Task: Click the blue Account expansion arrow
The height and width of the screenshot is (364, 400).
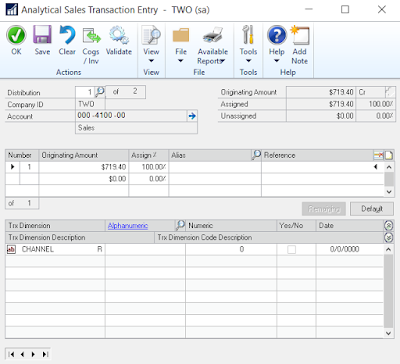Action: click(192, 116)
